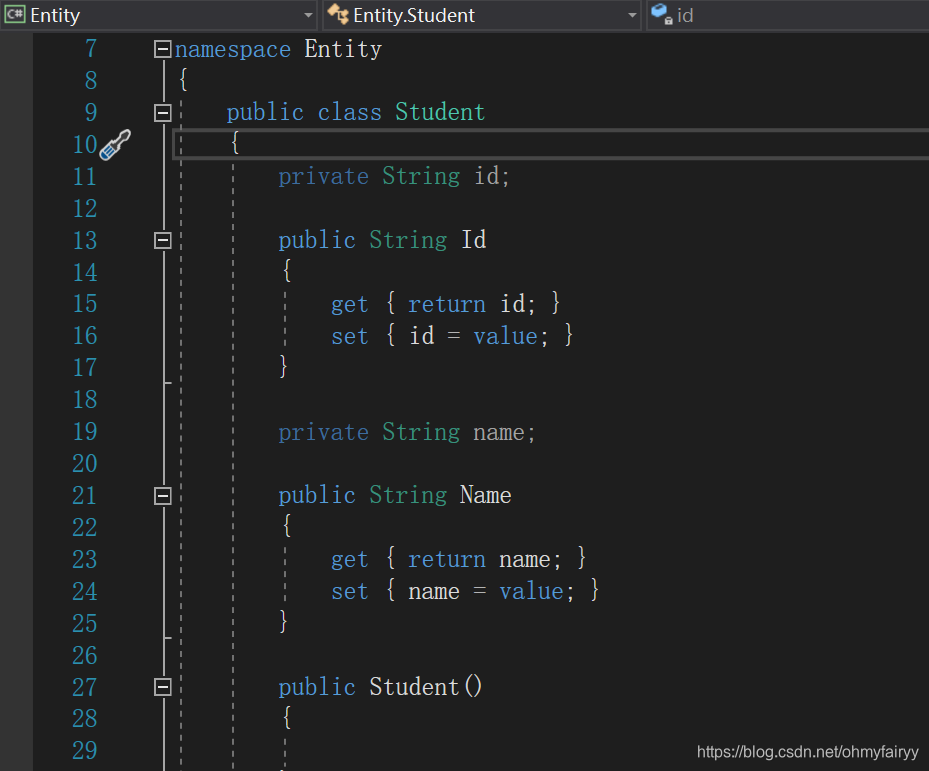
Task: Click the class icon beside Entity.Student
Action: (x=338, y=14)
